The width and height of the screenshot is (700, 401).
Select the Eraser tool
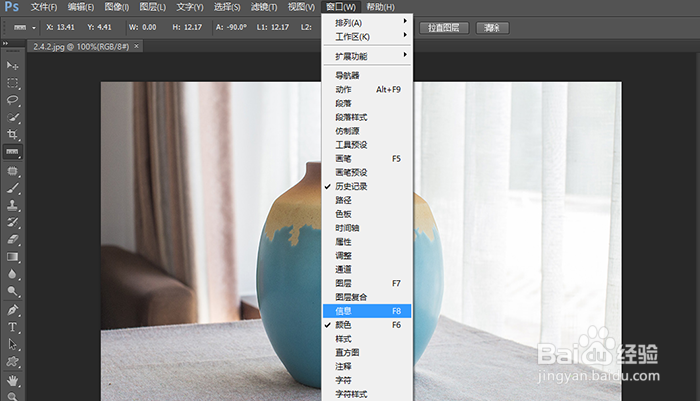click(x=12, y=240)
